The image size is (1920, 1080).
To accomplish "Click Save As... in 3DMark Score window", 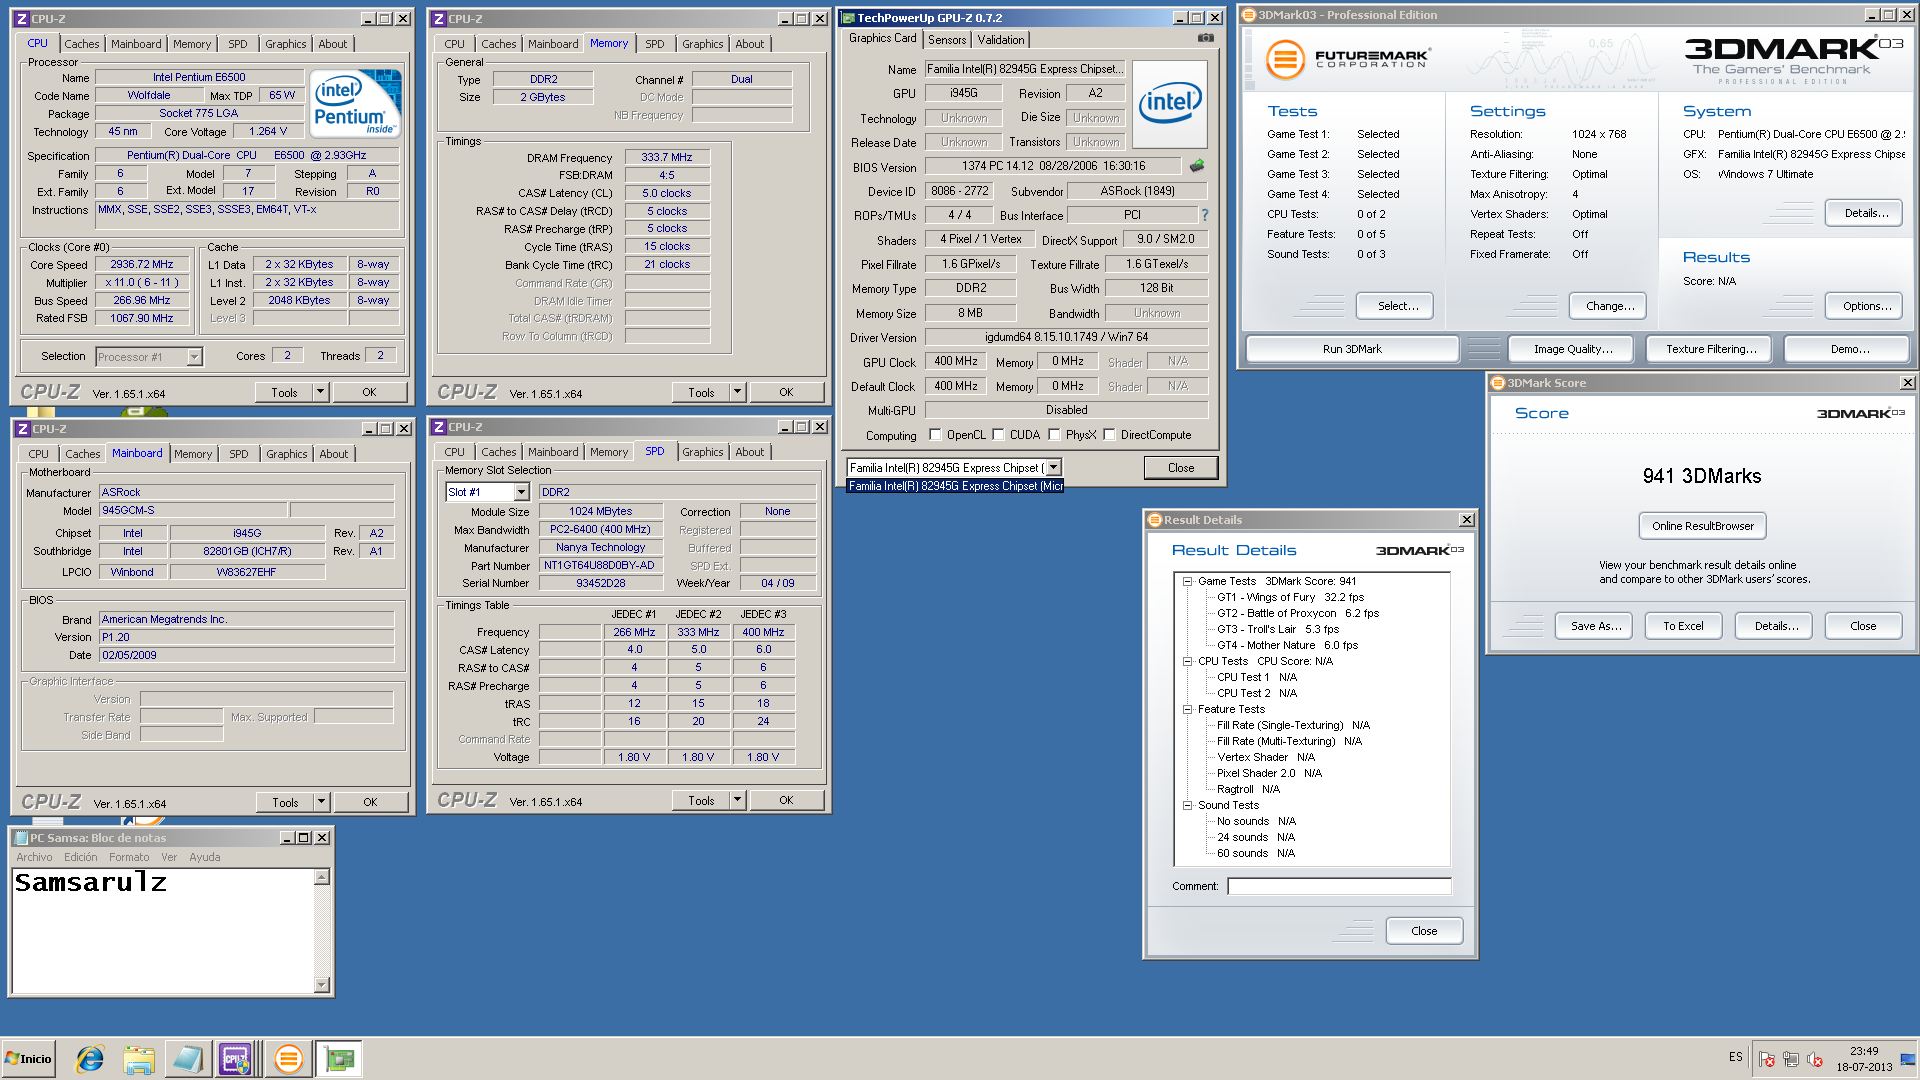I will coord(1594,626).
